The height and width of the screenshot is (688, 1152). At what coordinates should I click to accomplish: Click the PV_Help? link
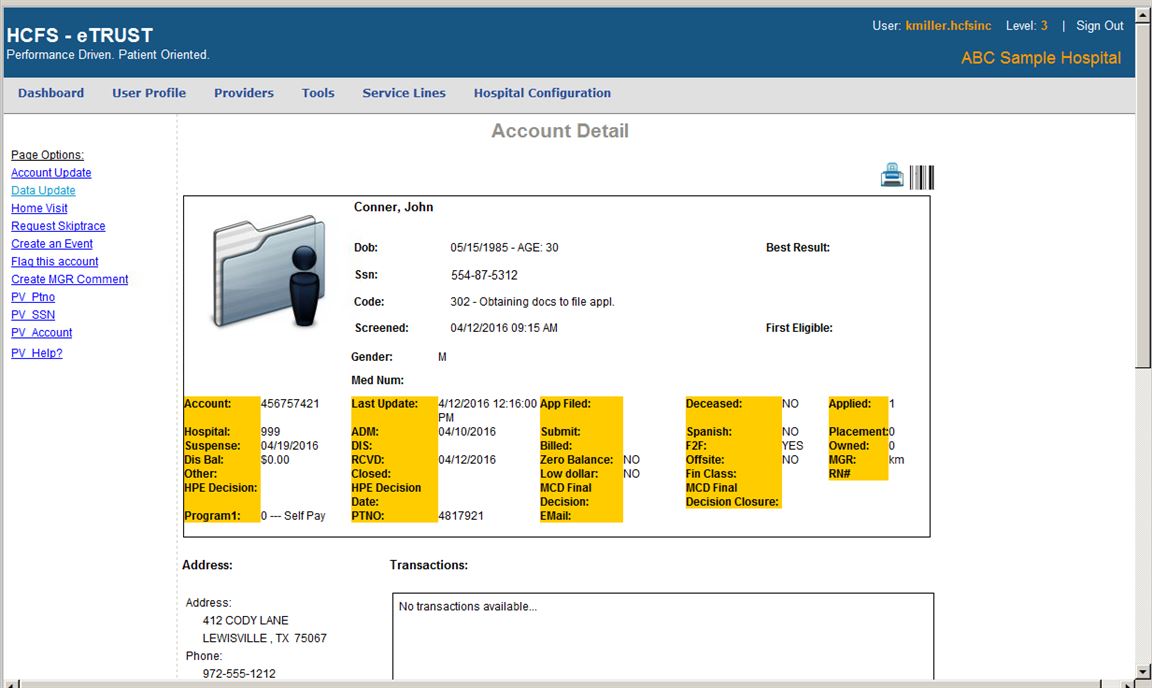pos(37,354)
